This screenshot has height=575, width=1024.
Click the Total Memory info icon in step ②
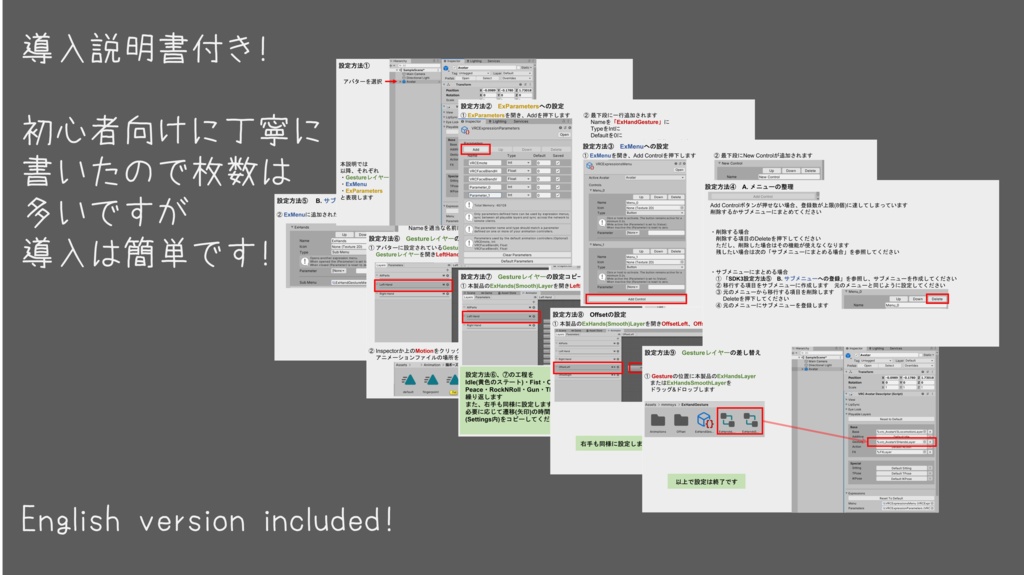point(469,205)
